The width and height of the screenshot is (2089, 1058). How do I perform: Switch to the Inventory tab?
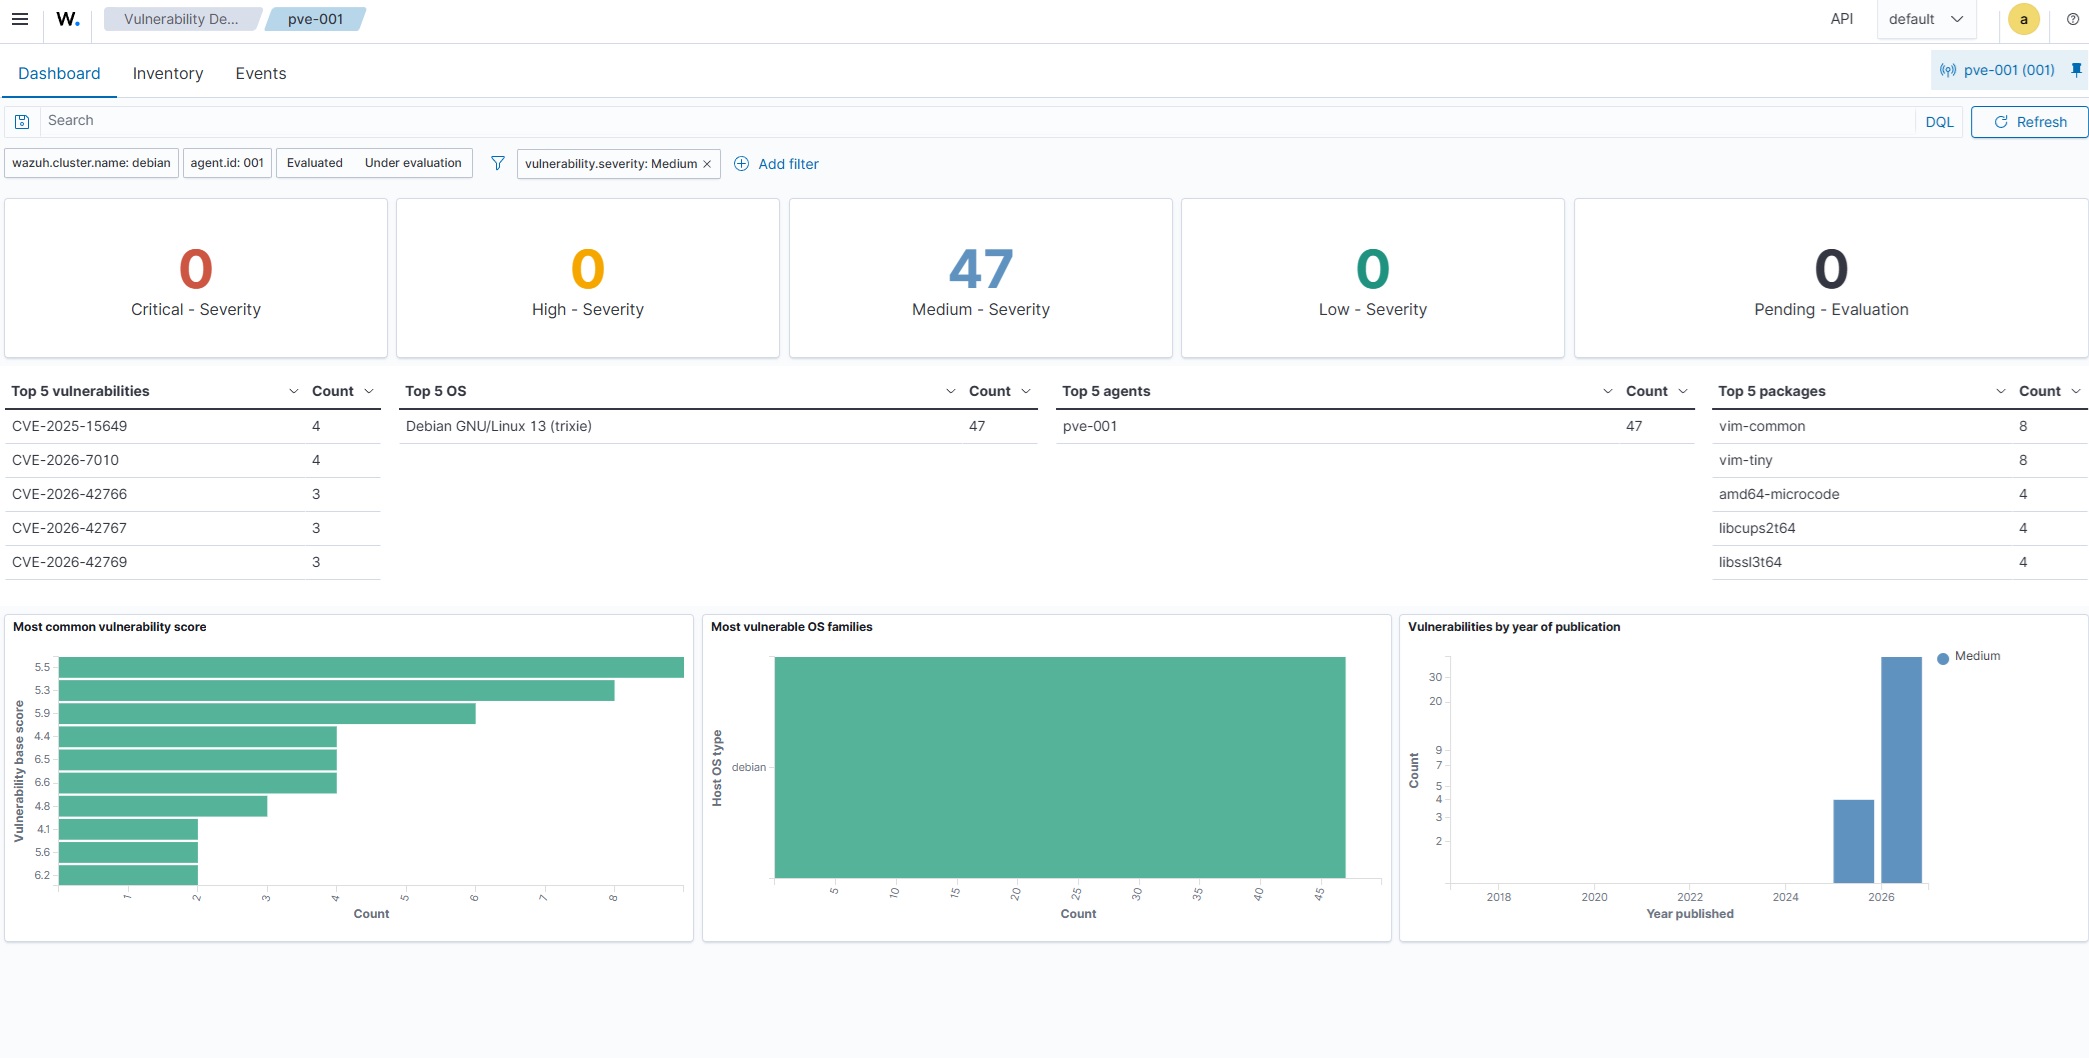168,73
